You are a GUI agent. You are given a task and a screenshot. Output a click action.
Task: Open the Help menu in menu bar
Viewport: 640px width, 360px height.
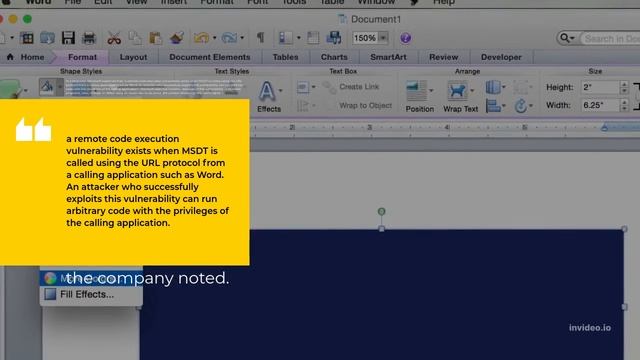444,2
